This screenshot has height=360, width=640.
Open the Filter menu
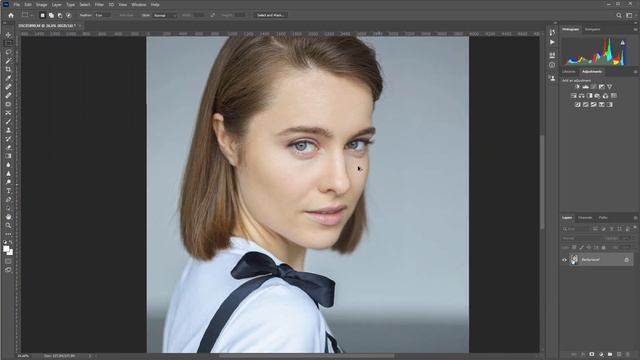99,4
